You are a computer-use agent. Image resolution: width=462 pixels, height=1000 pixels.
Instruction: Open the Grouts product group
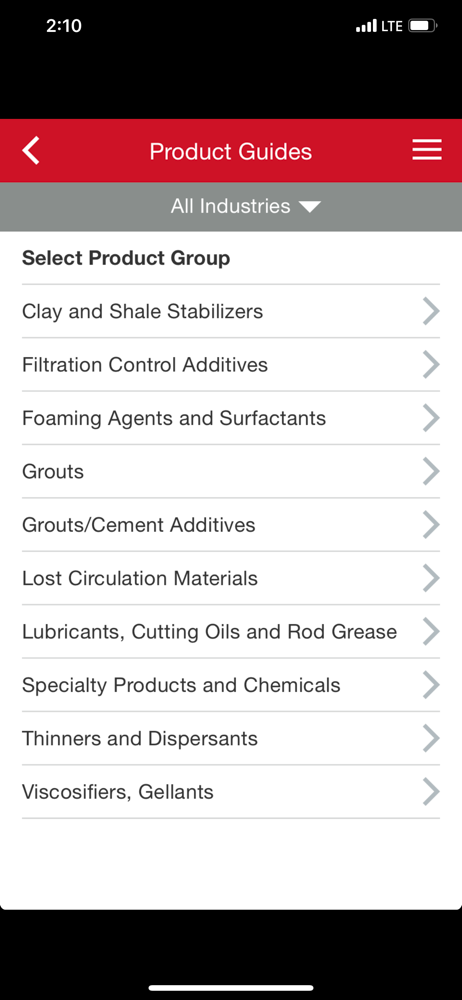[x=231, y=471]
